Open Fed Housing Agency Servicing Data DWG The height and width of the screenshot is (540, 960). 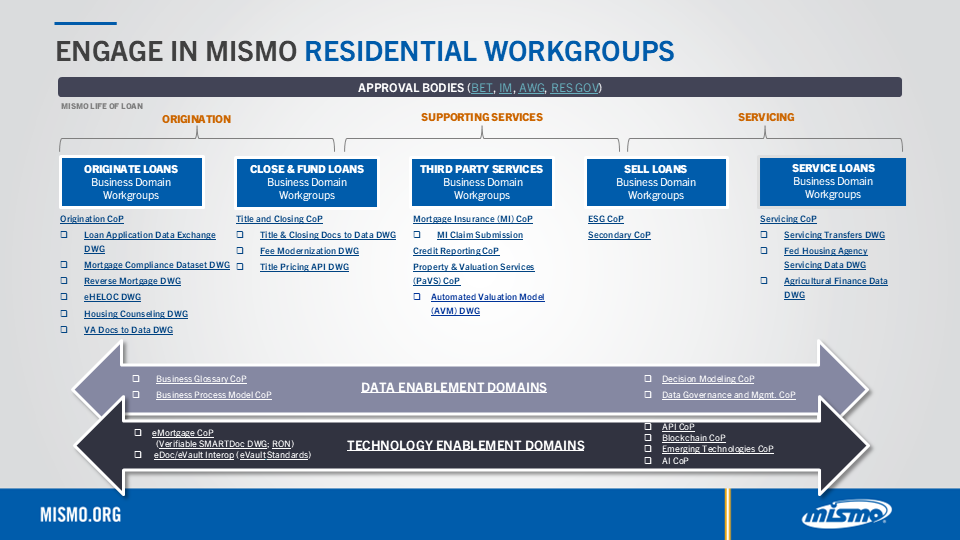click(825, 258)
